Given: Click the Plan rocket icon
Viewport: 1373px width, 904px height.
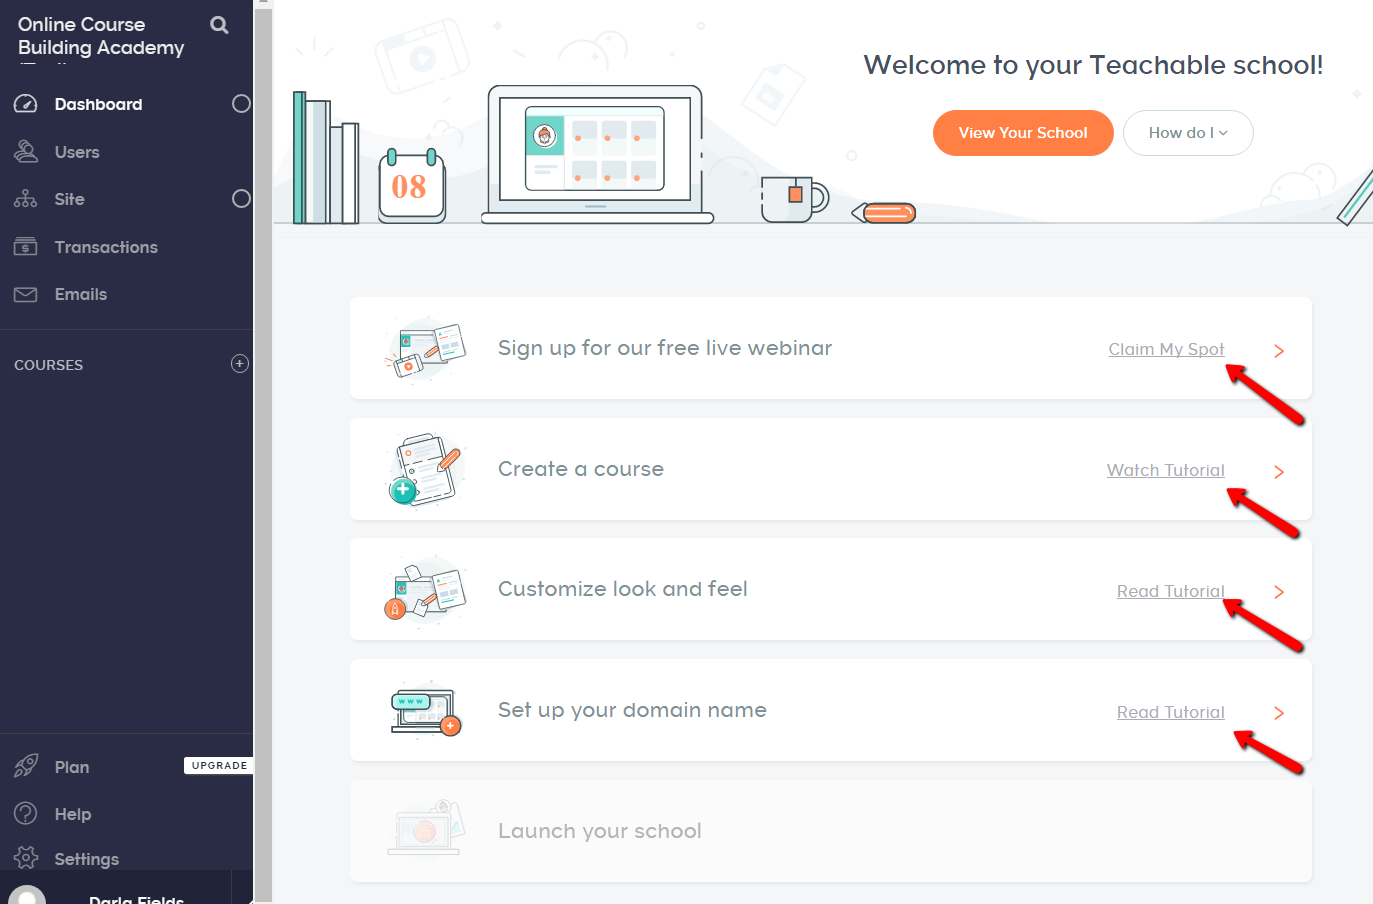Looking at the screenshot, I should pyautogui.click(x=26, y=767).
